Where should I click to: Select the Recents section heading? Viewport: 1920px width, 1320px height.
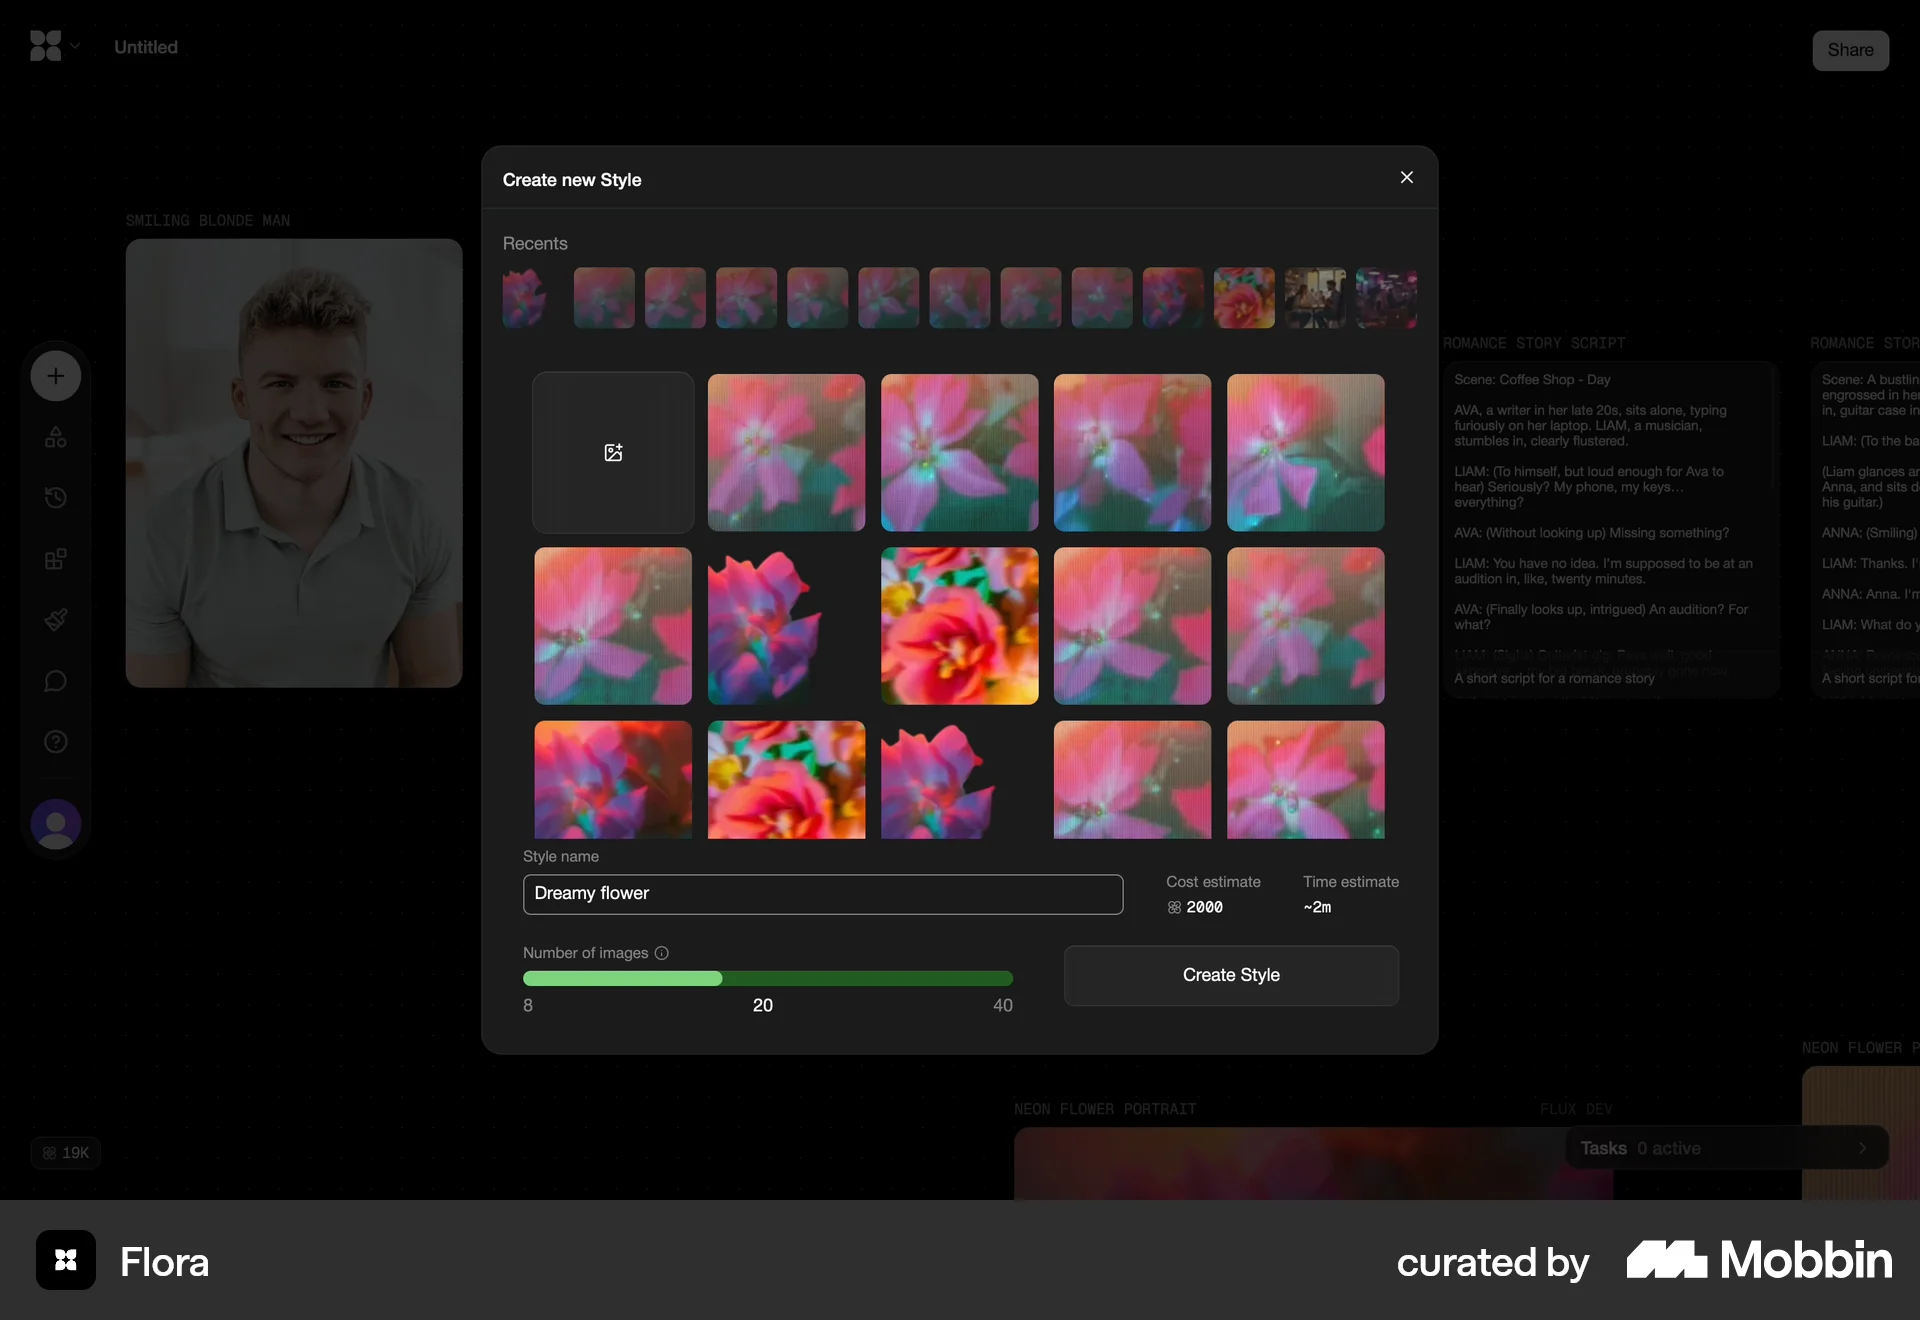535,243
